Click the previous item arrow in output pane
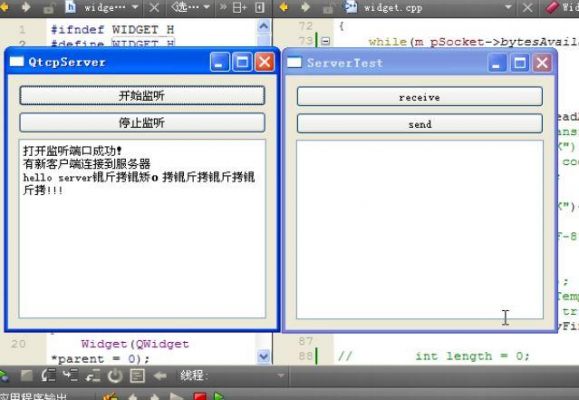Screen dimensions: 579x400 [132, 397]
